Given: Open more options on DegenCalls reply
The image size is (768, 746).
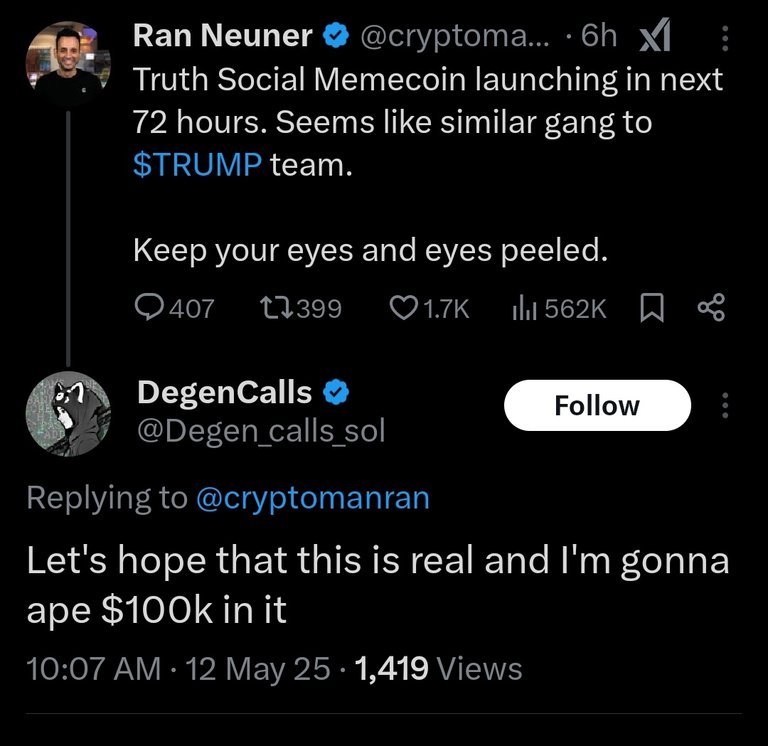Looking at the screenshot, I should (725, 405).
